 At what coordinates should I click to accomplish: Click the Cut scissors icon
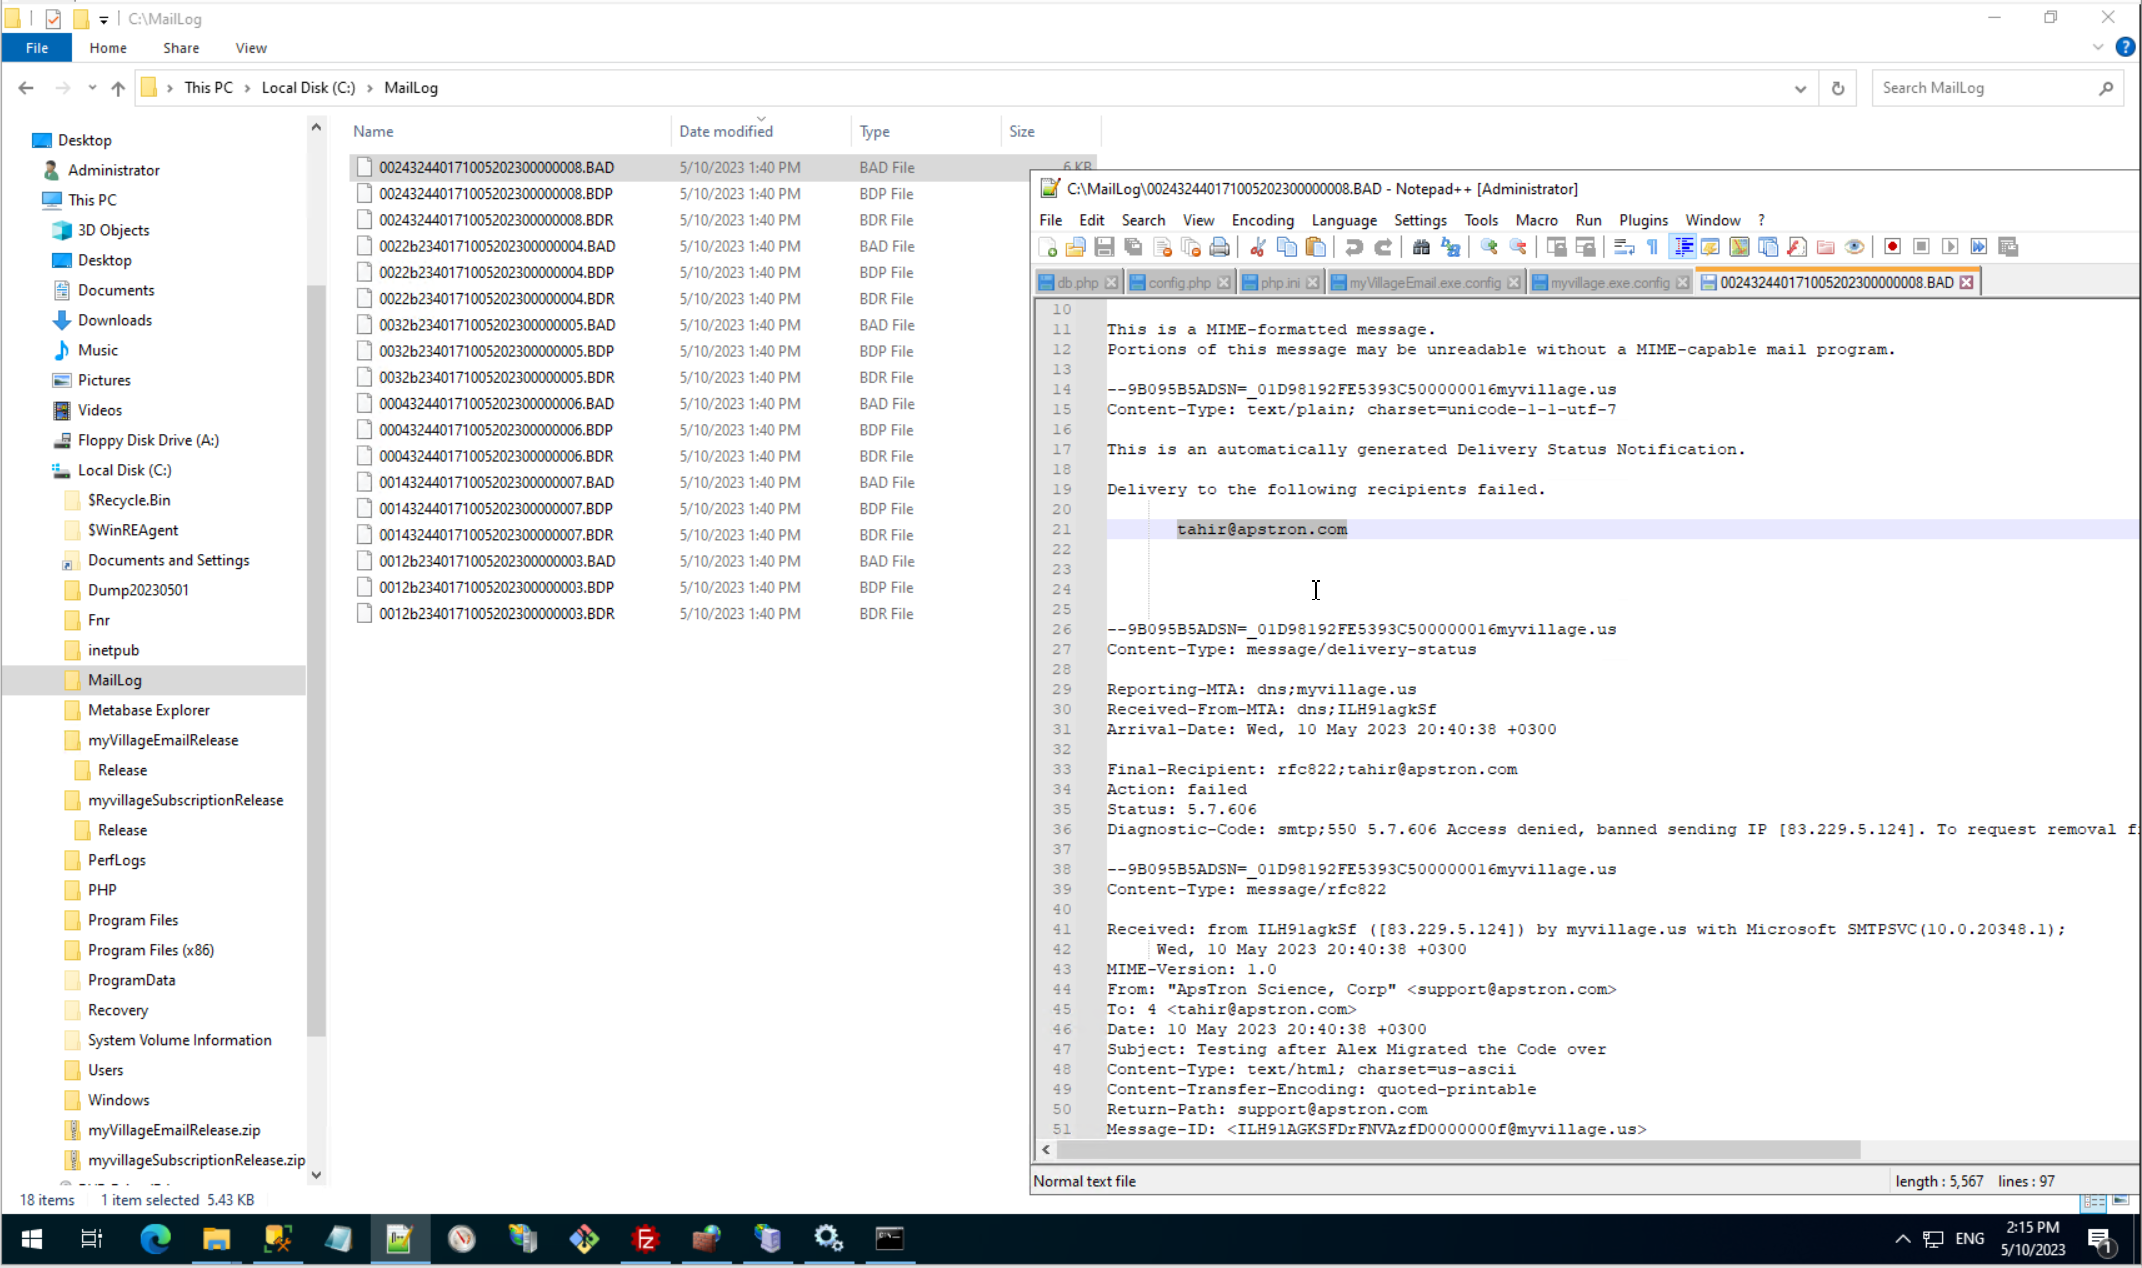point(1258,247)
